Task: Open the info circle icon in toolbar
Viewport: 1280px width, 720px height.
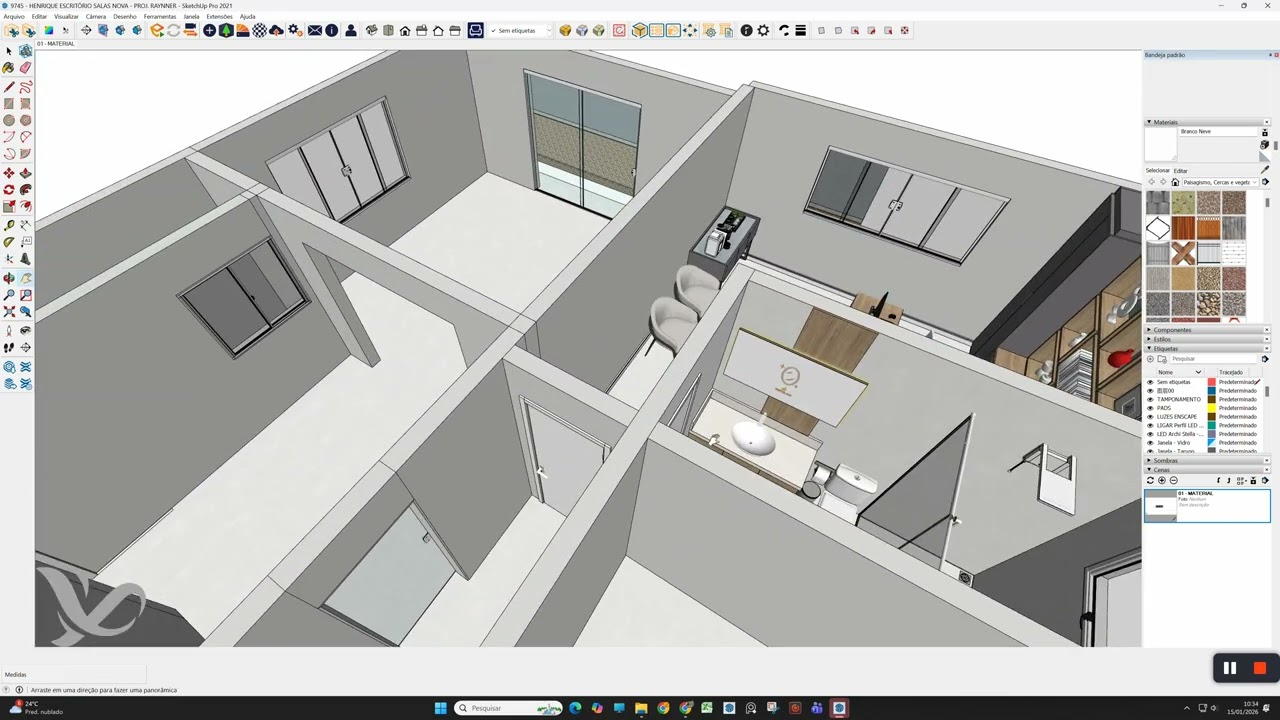Action: 331,31
